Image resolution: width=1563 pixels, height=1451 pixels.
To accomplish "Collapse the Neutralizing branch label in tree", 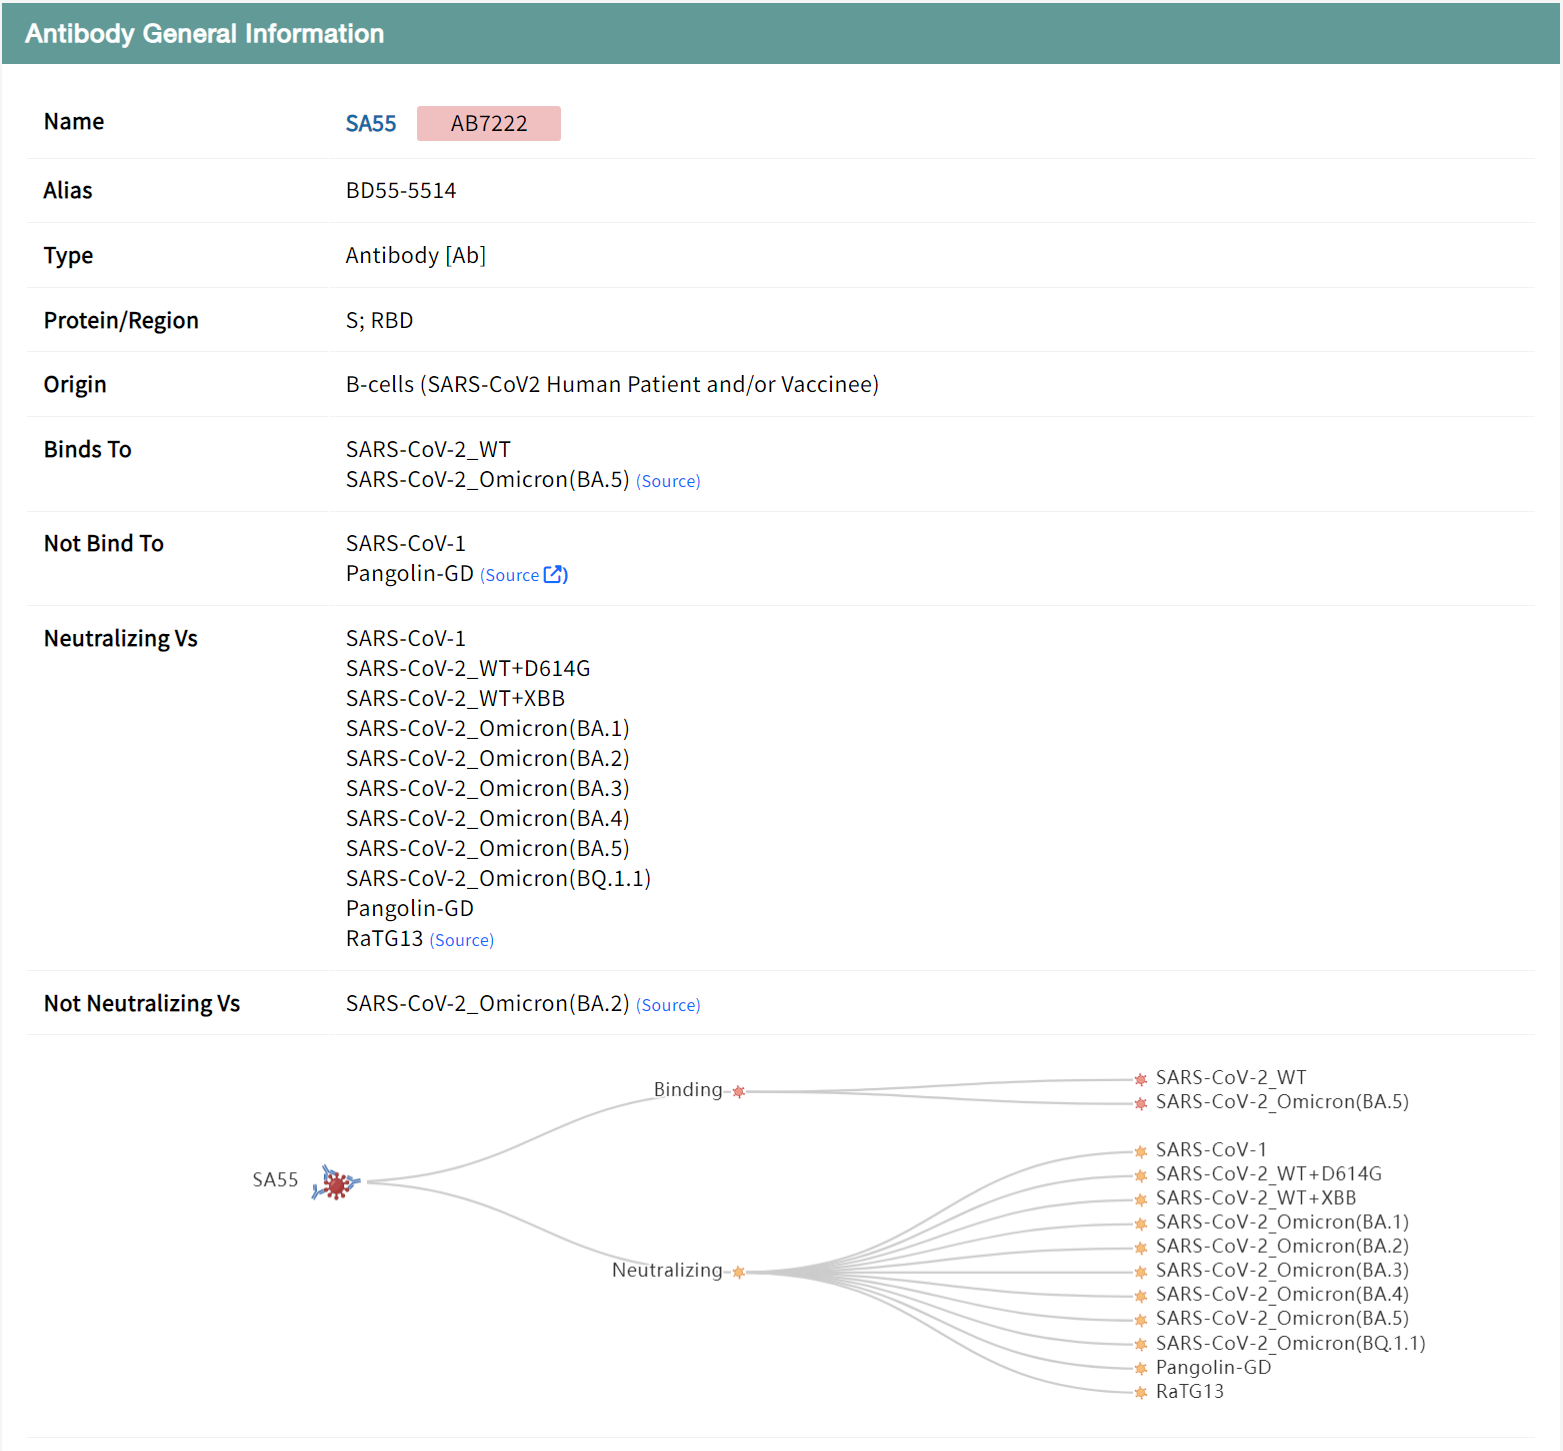I will click(666, 1270).
